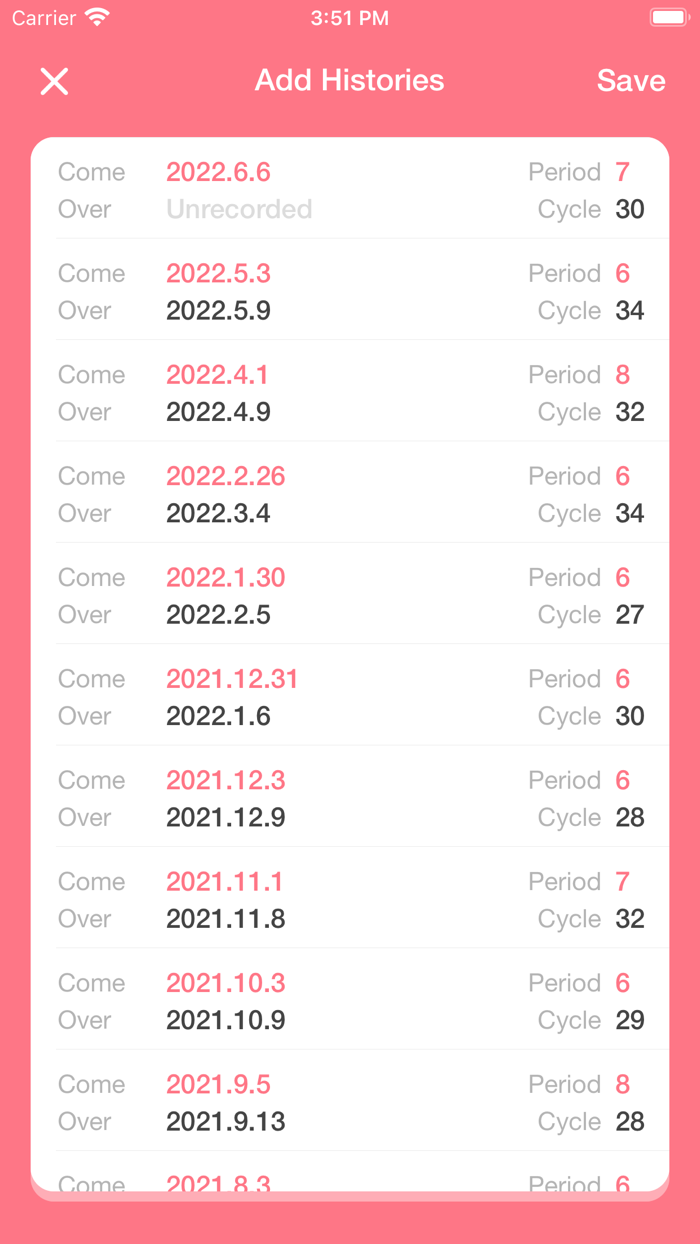Edit the Come date 2021.12.31
The width and height of the screenshot is (700, 1244).
pos(232,679)
